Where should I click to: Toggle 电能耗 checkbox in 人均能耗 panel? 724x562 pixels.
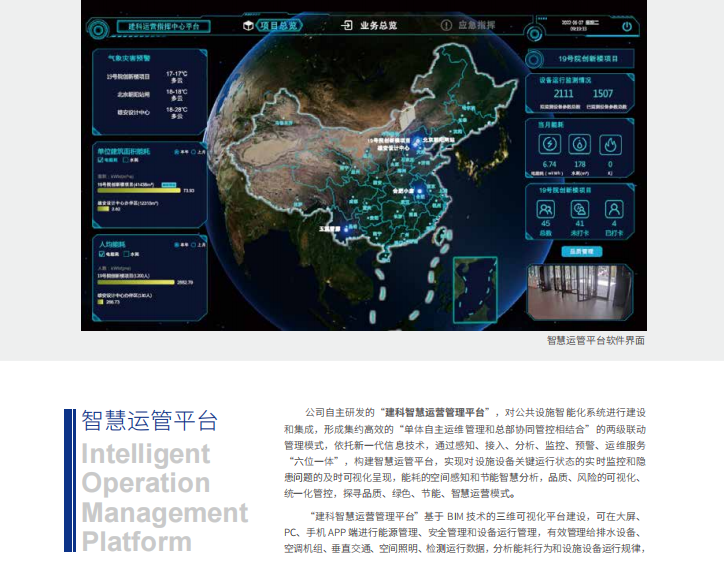click(101, 255)
